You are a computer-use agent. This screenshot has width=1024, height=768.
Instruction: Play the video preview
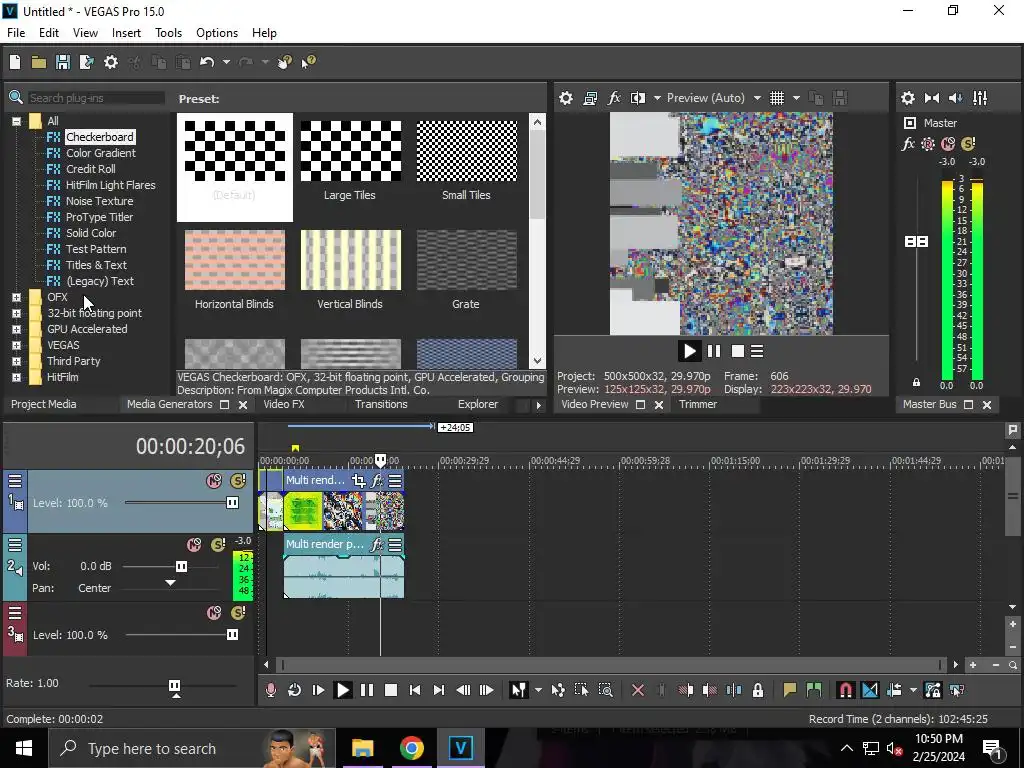pyautogui.click(x=689, y=351)
